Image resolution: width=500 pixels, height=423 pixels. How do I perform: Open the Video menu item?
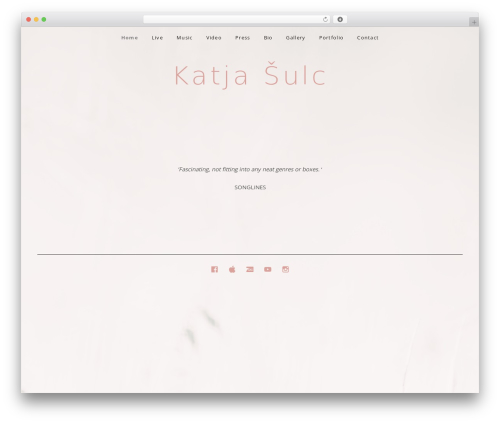pos(214,38)
